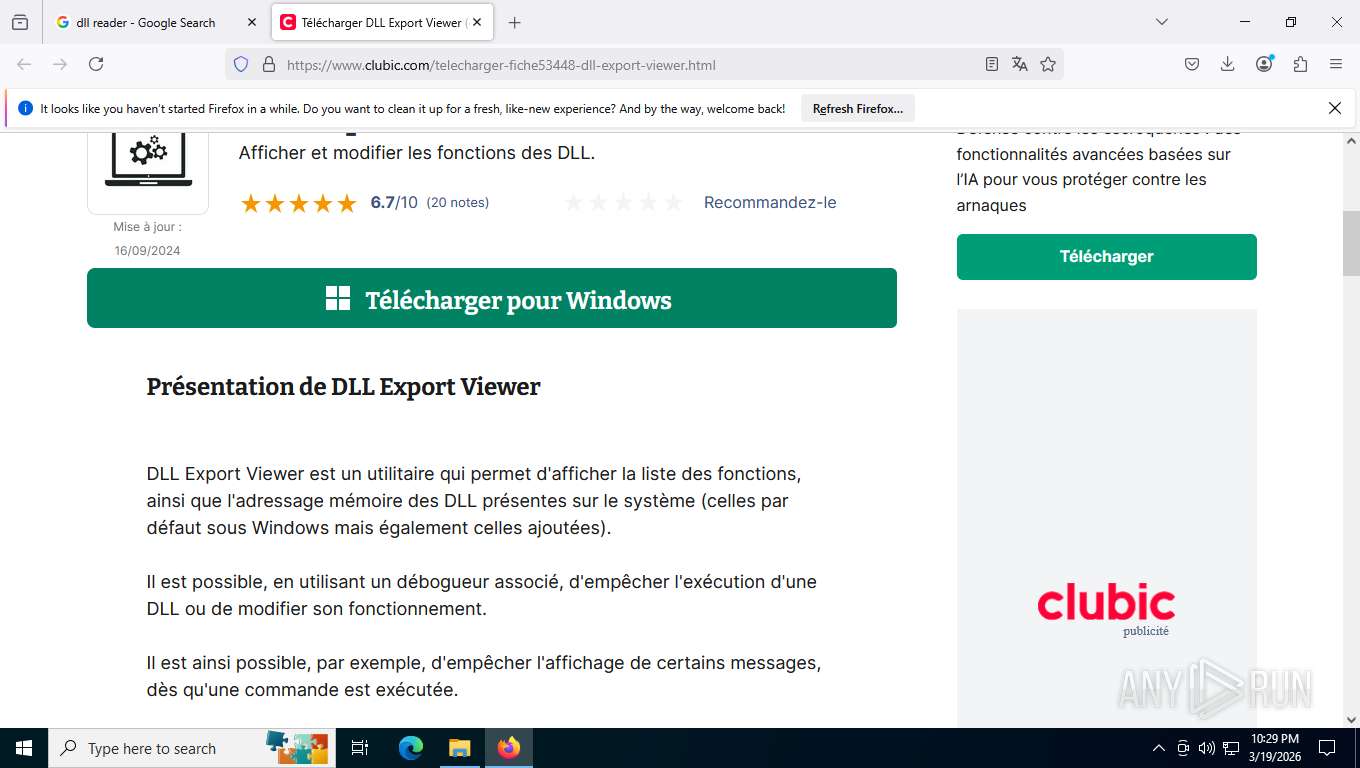Open the volume control in tray
The width and height of the screenshot is (1360, 768).
1207,748
